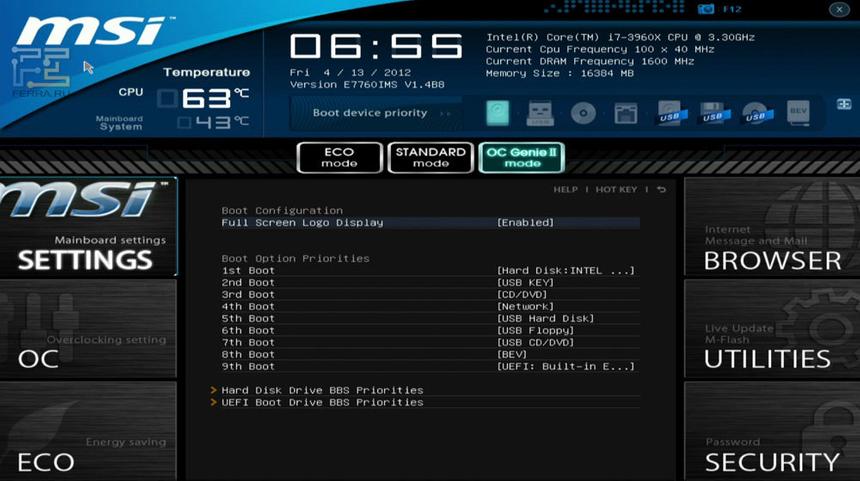Click the Current DRAM Frequency text

click(x=590, y=61)
